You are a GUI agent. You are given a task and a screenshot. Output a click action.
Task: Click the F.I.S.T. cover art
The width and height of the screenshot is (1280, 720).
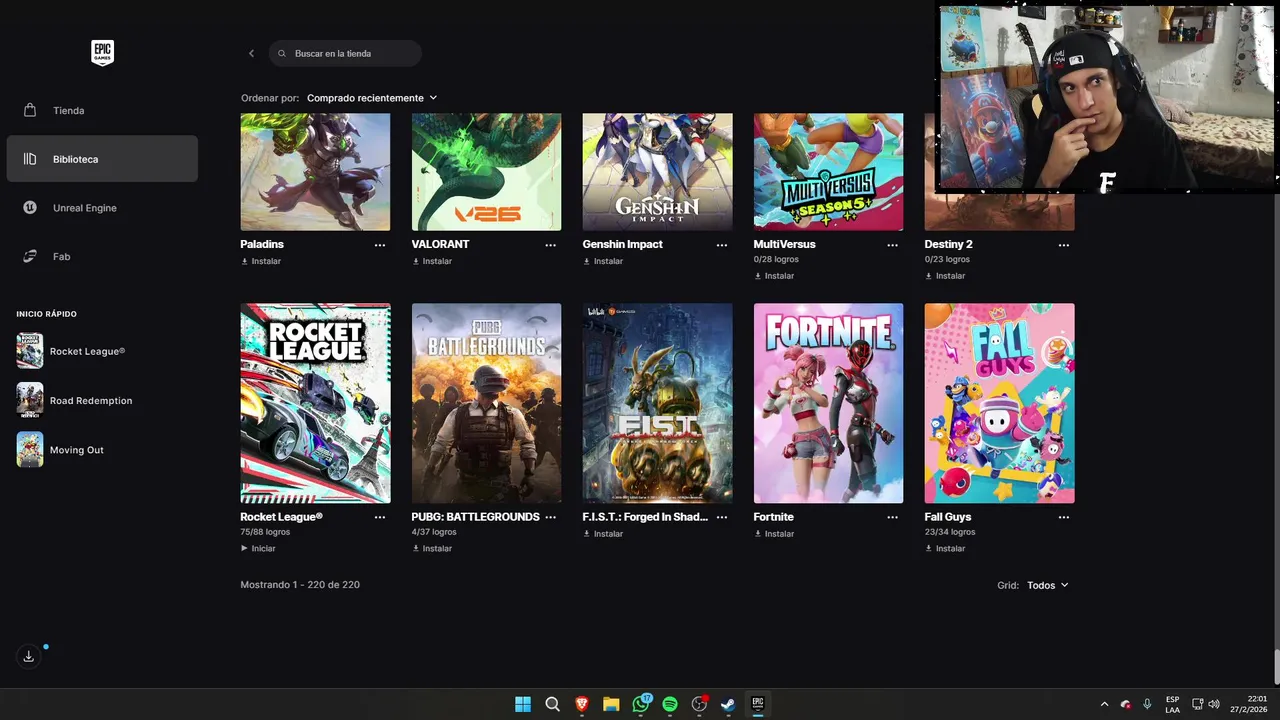tap(657, 403)
